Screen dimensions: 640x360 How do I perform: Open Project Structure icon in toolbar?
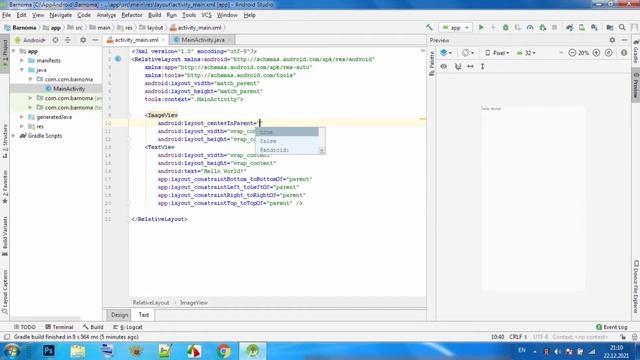click(610, 27)
